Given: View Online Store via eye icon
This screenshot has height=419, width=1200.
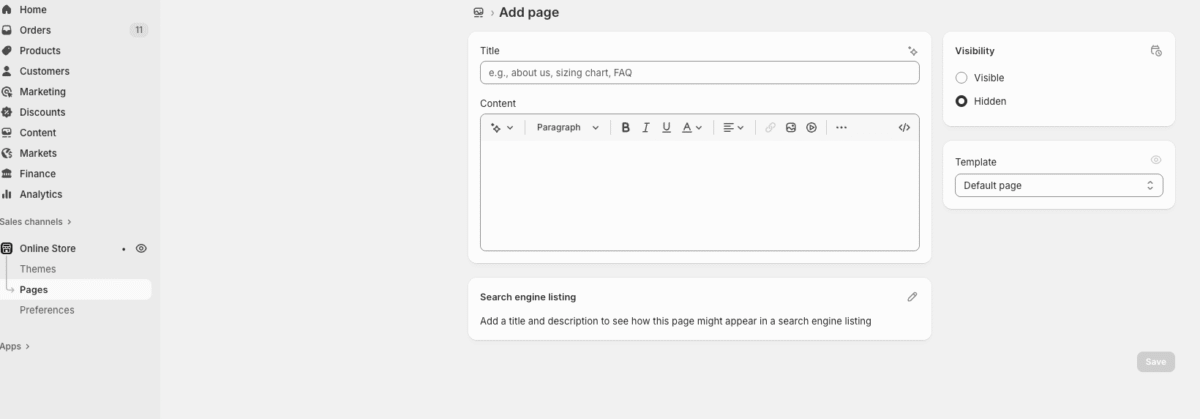Looking at the screenshot, I should tap(141, 248).
